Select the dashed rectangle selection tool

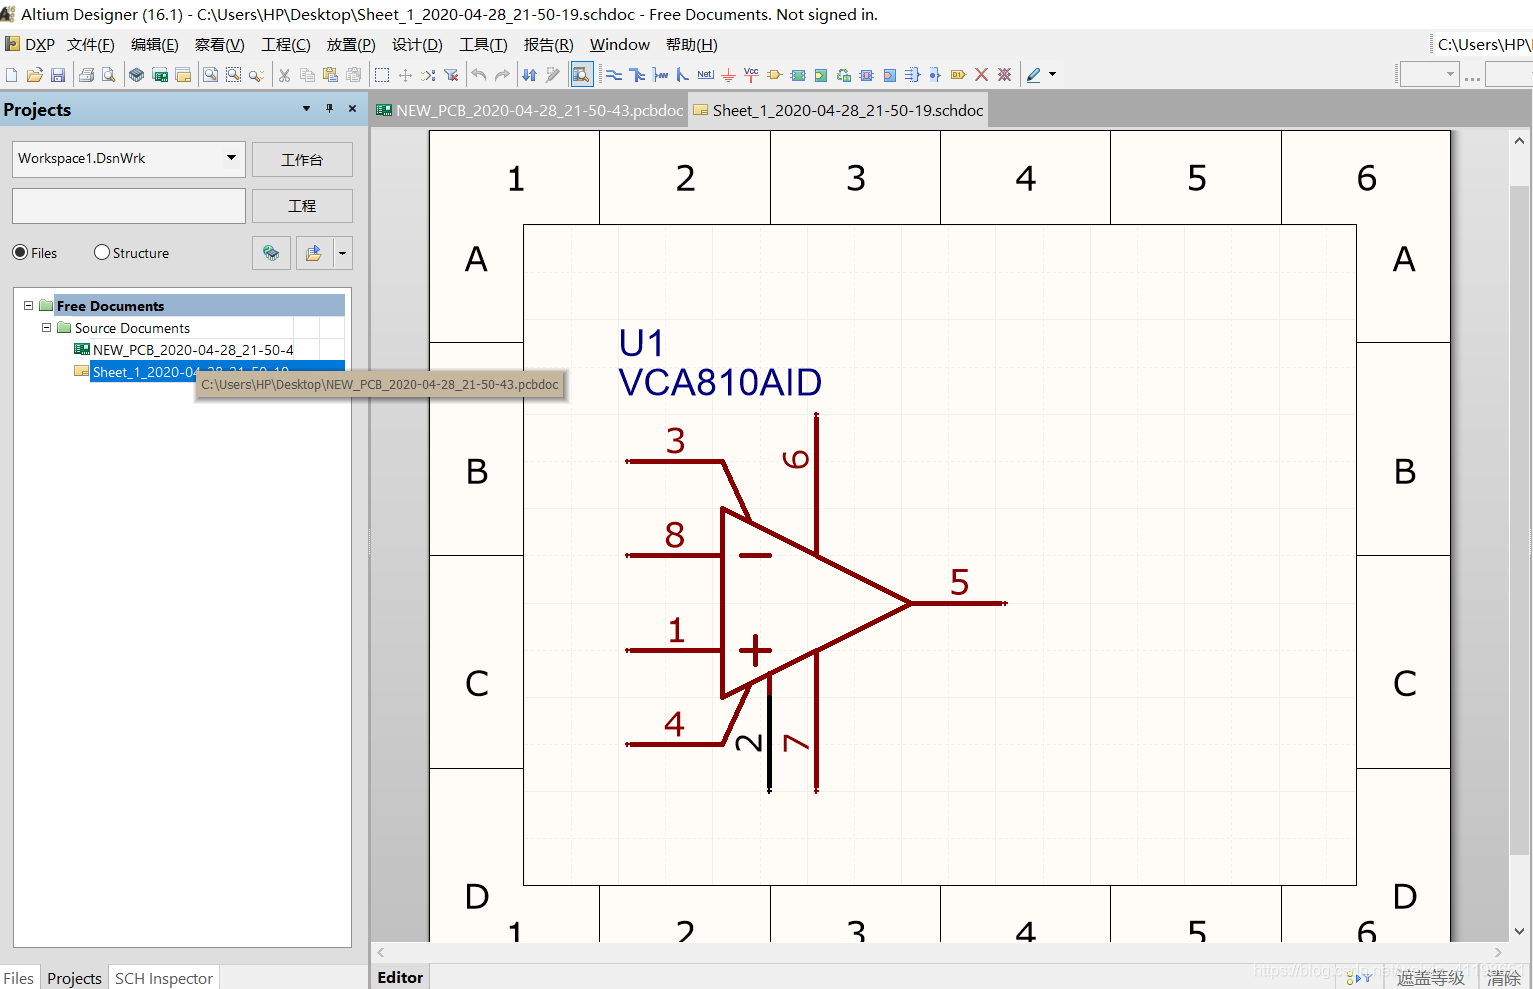point(382,75)
